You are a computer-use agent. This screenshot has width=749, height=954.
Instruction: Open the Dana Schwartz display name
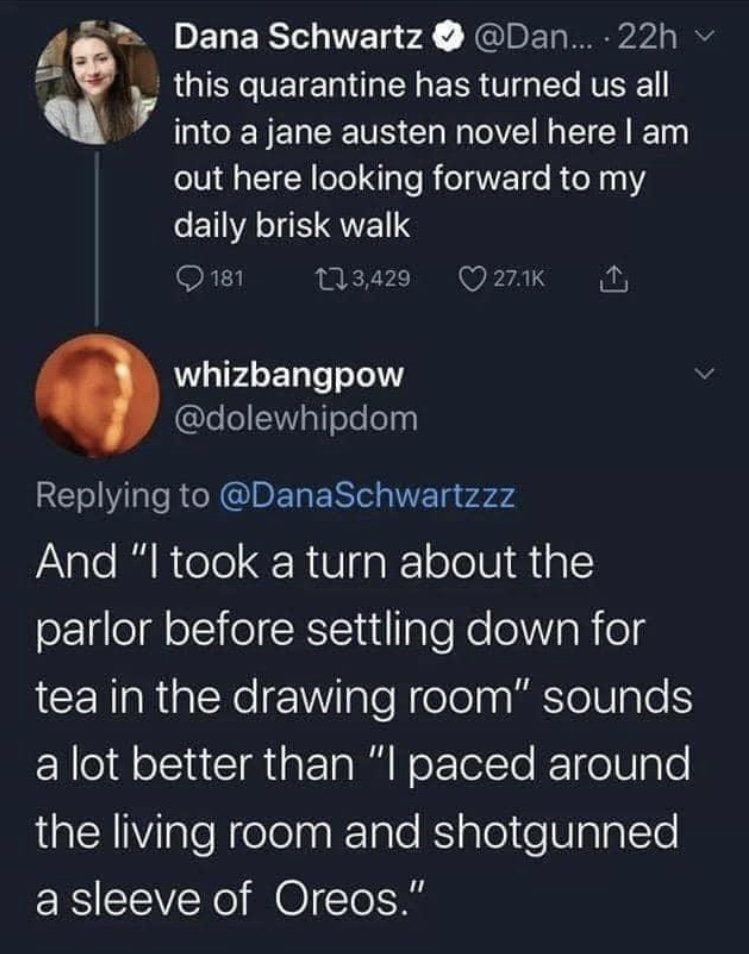point(299,40)
